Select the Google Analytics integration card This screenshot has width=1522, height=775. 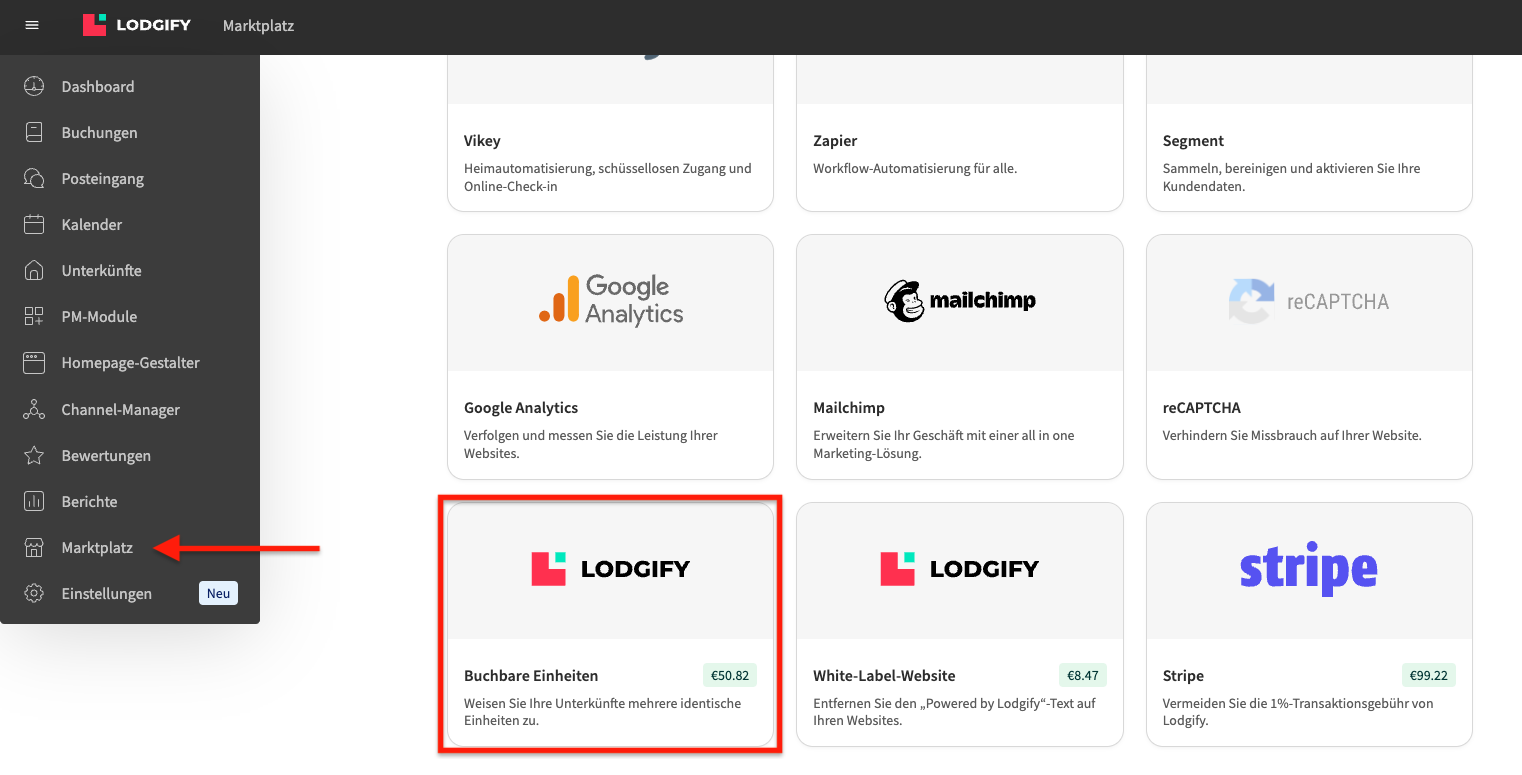(x=610, y=357)
